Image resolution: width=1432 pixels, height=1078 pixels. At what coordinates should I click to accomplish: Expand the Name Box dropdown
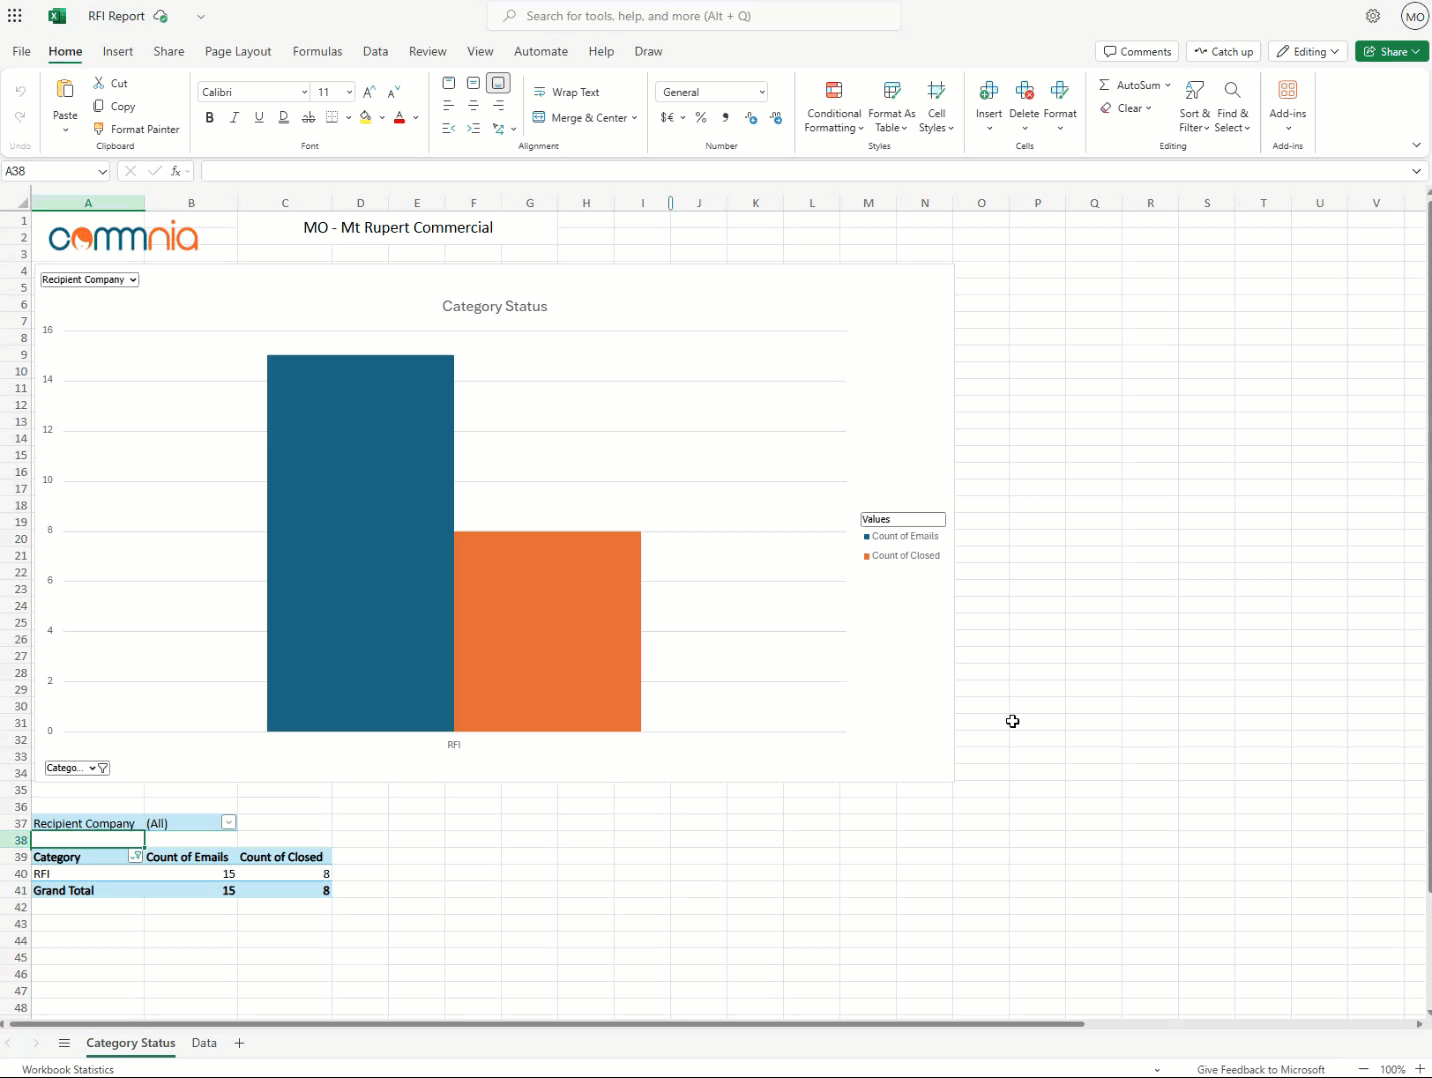point(102,171)
